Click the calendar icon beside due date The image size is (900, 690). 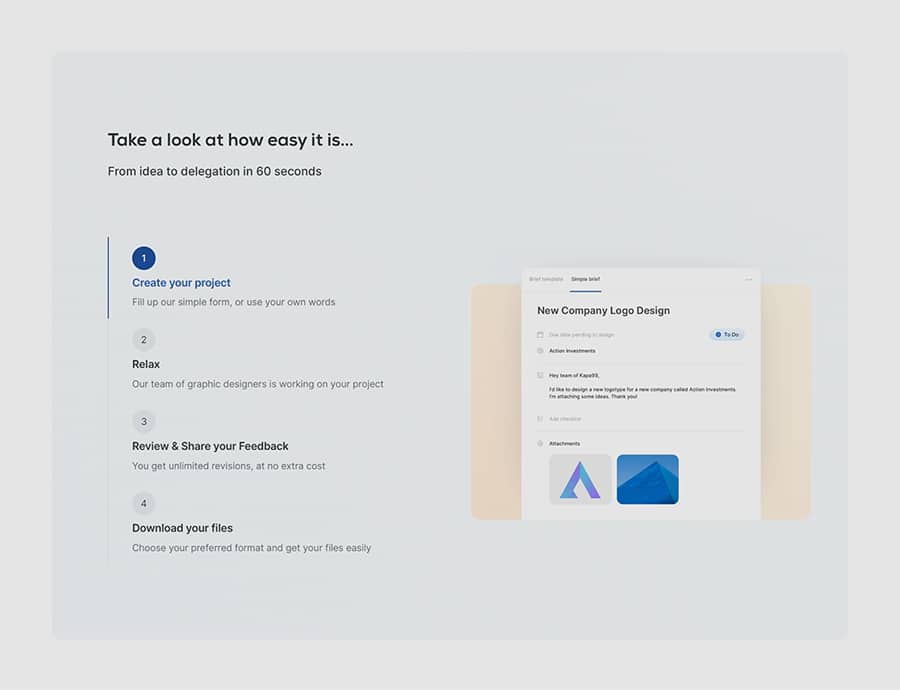540,335
